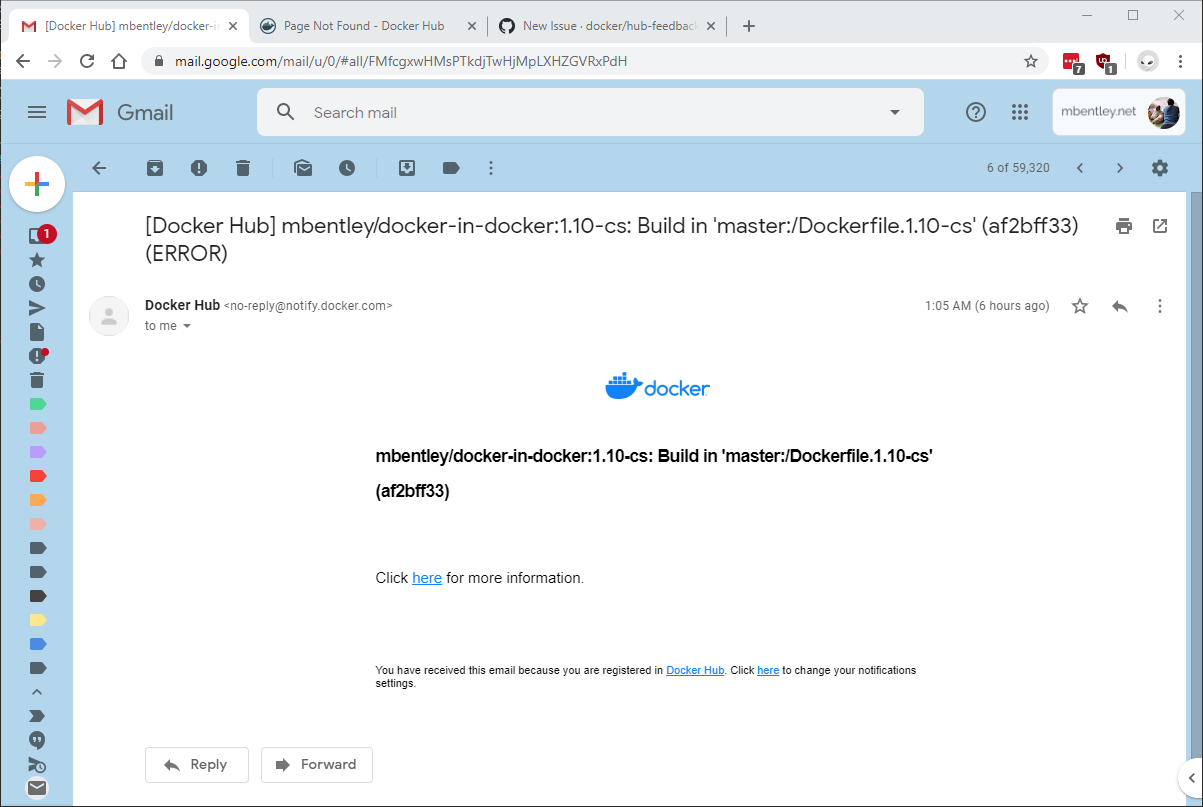Click the Docker Hub sender avatar
1203x807 pixels.
(x=109, y=316)
